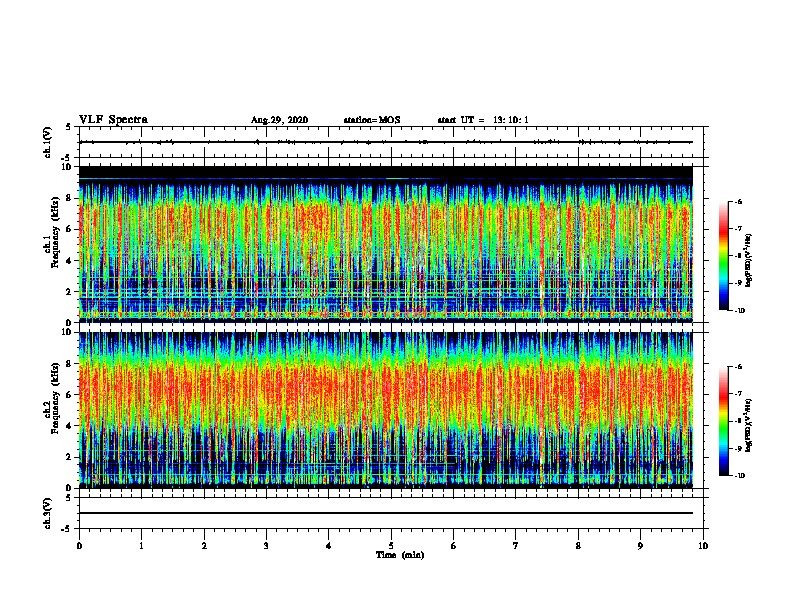Click the ch.3 voltage waveform trace

pyautogui.click(x=386, y=513)
